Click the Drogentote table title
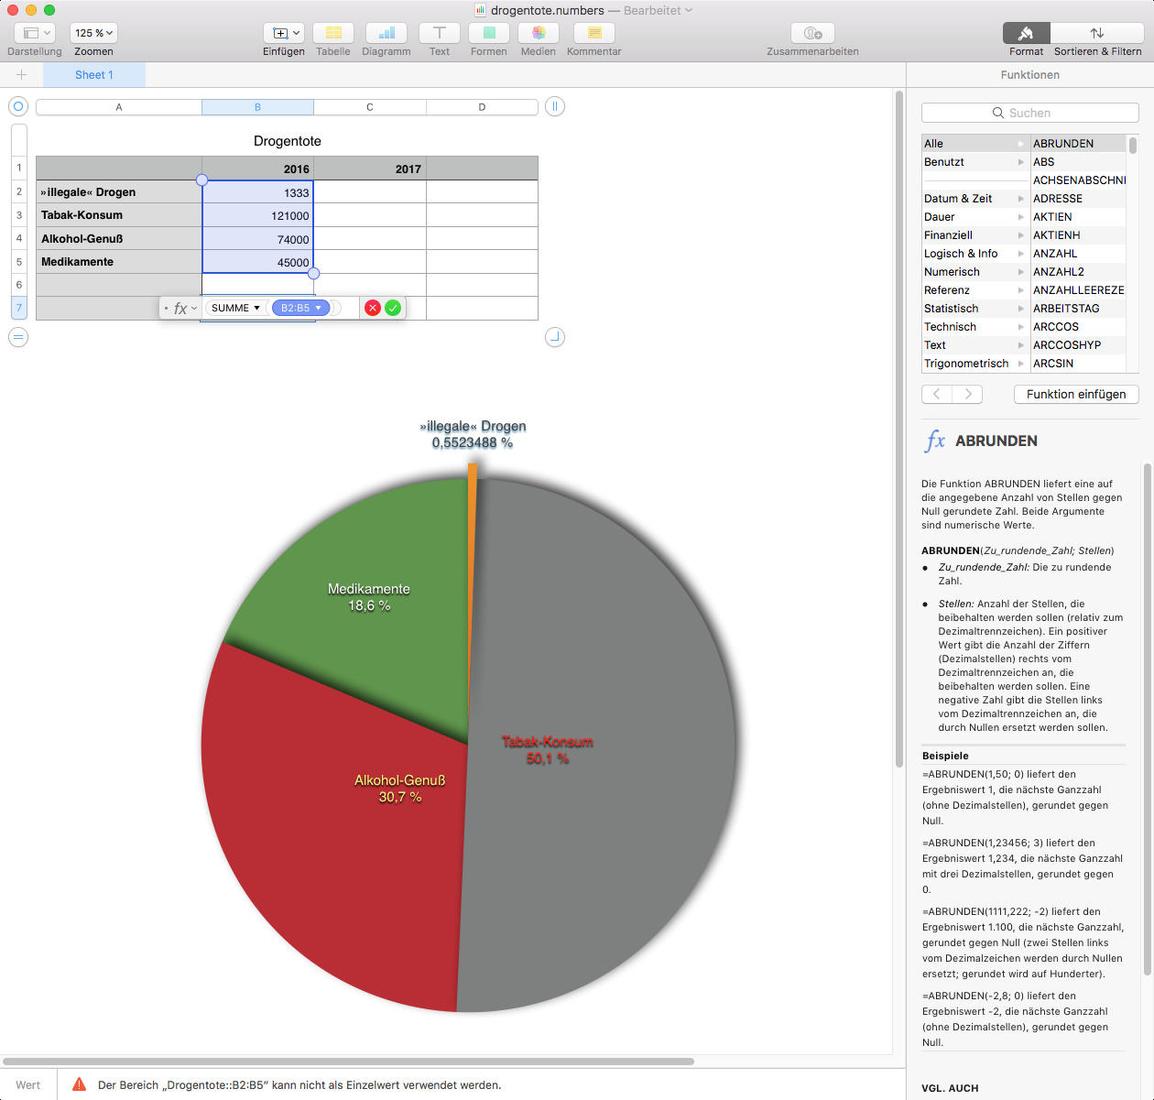Screen dimensions: 1154x1100 tap(287, 141)
